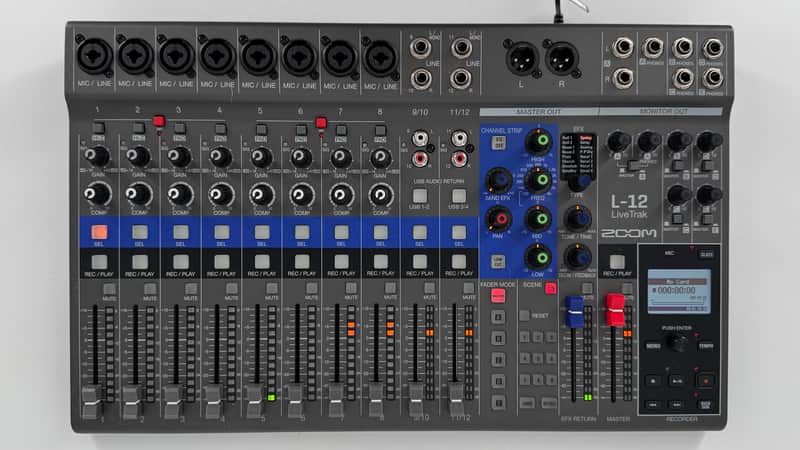
Task: Turn the EFX TYPE selector knob
Action: tap(579, 181)
